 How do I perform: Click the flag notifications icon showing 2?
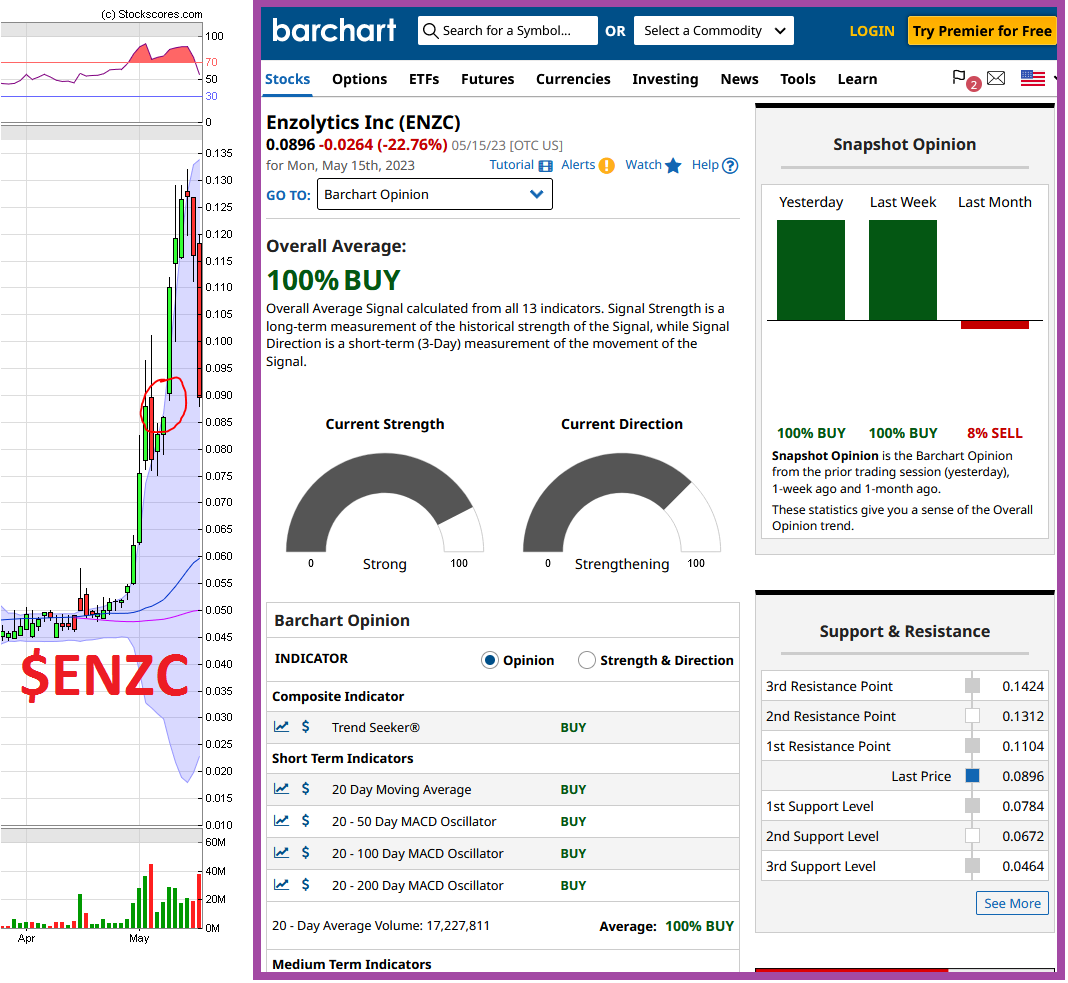coord(959,78)
